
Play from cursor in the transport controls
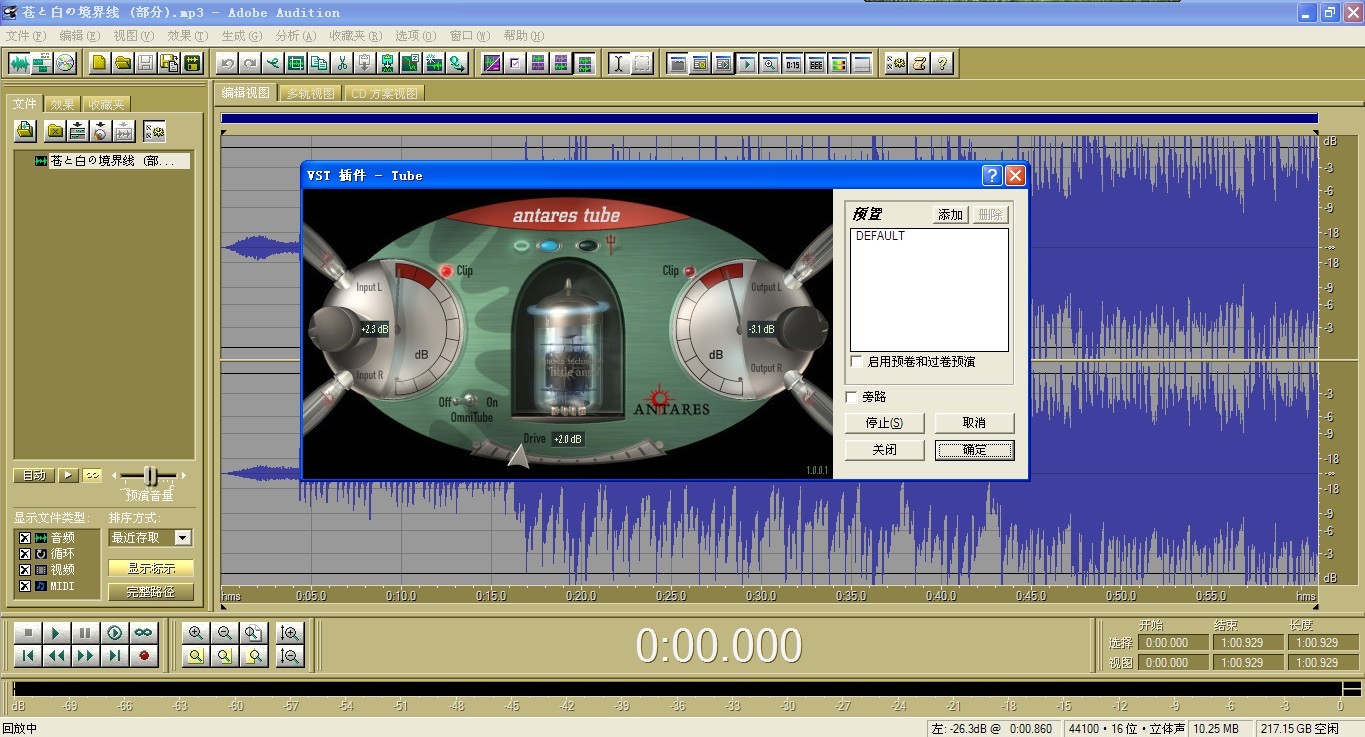(x=57, y=633)
